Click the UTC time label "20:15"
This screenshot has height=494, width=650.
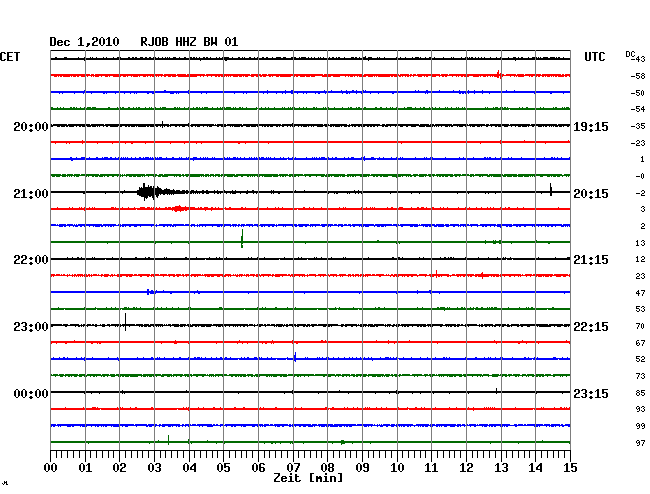(591, 194)
